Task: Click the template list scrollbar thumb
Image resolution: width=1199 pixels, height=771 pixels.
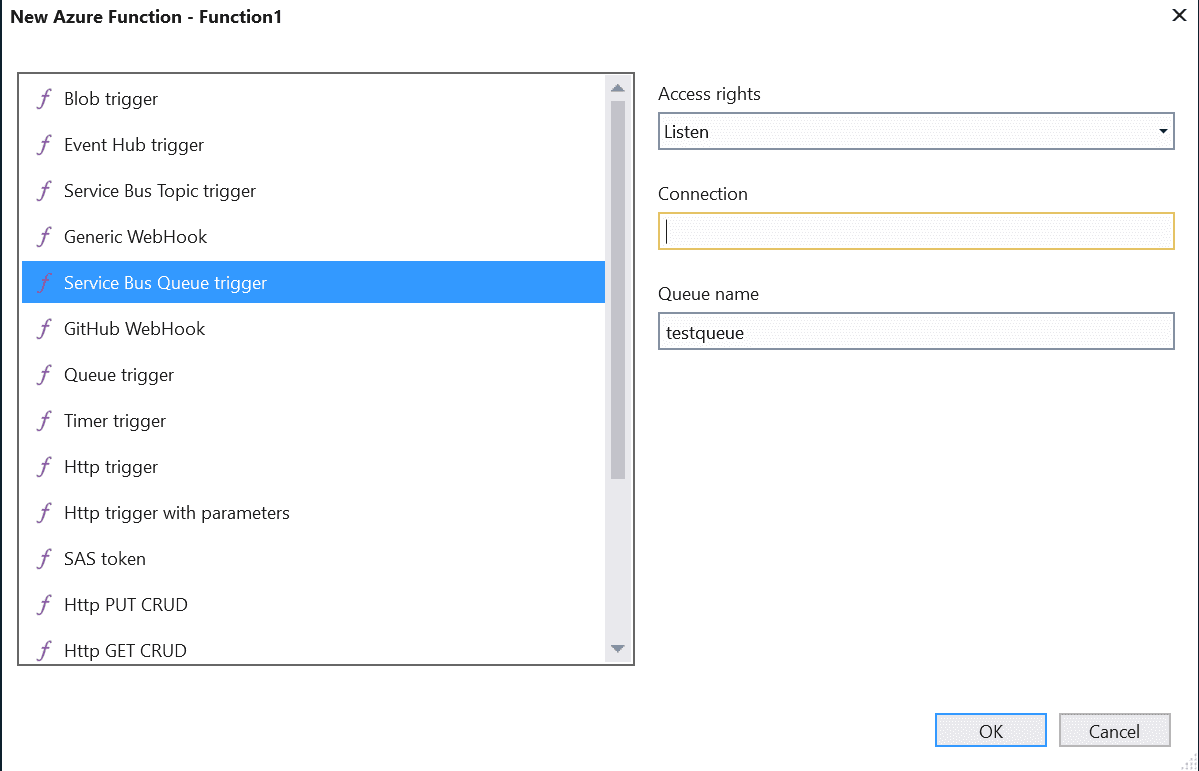Action: point(618,290)
